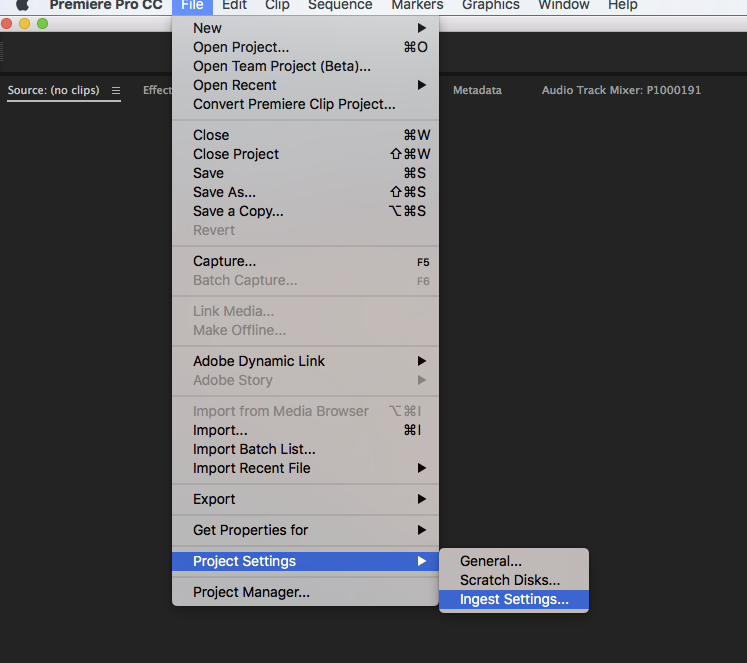
Task: Switch to the Source (no clips) tab
Action: (53, 90)
